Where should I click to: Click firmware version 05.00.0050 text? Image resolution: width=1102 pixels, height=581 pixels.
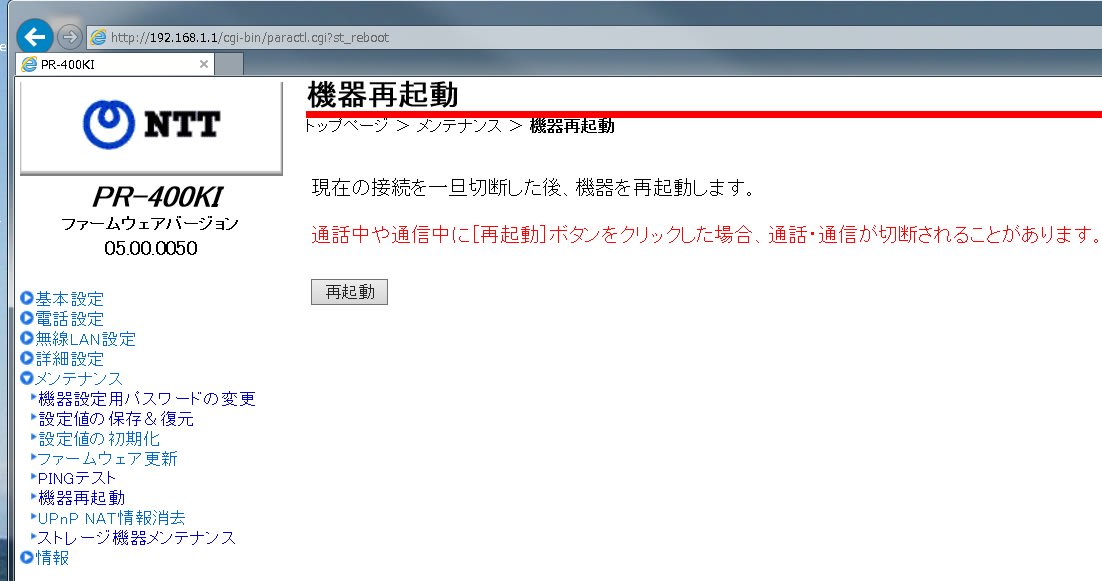(x=151, y=248)
